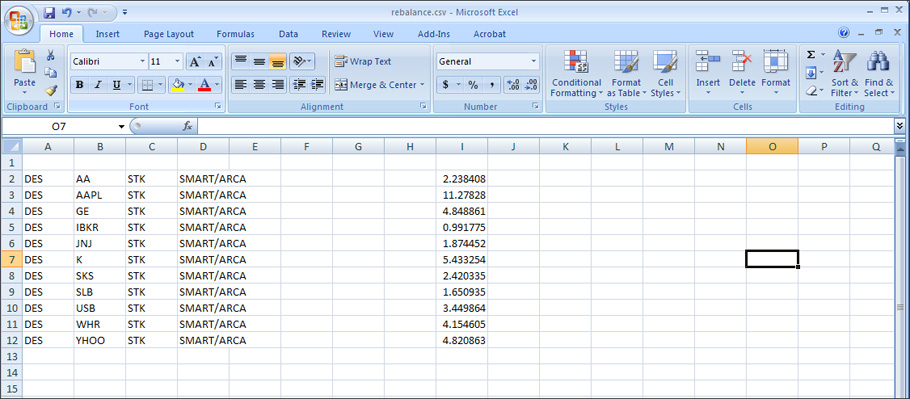Open Sort & Filter options
Viewport: 910px width, 399px height.
tap(844, 74)
